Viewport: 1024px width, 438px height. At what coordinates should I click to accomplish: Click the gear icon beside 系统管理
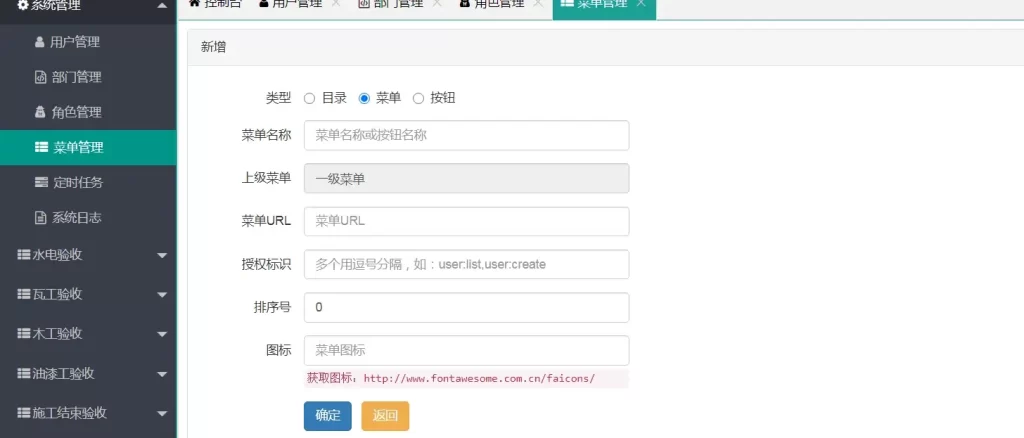click(x=23, y=6)
